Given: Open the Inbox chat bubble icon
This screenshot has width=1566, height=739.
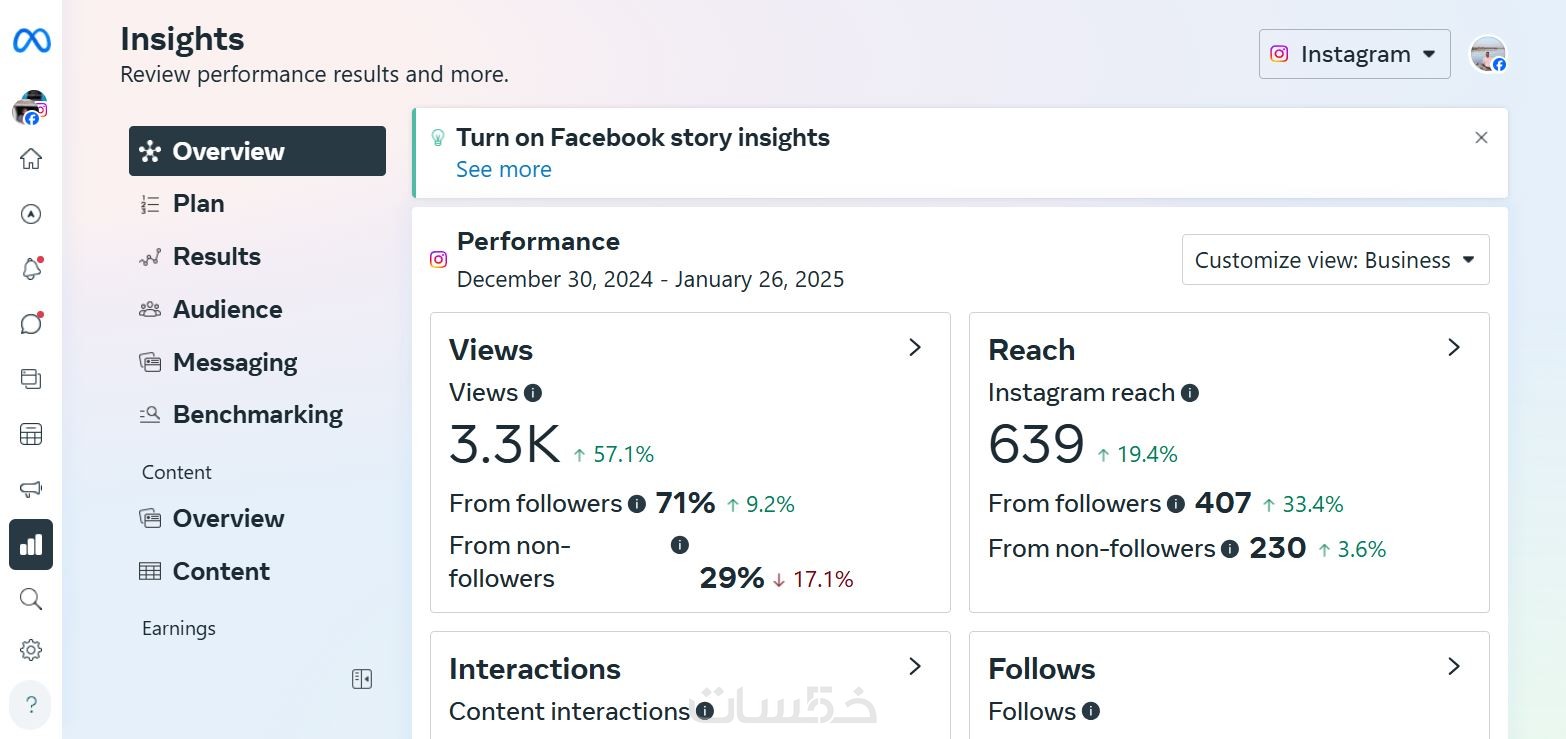Looking at the screenshot, I should click(x=31, y=324).
